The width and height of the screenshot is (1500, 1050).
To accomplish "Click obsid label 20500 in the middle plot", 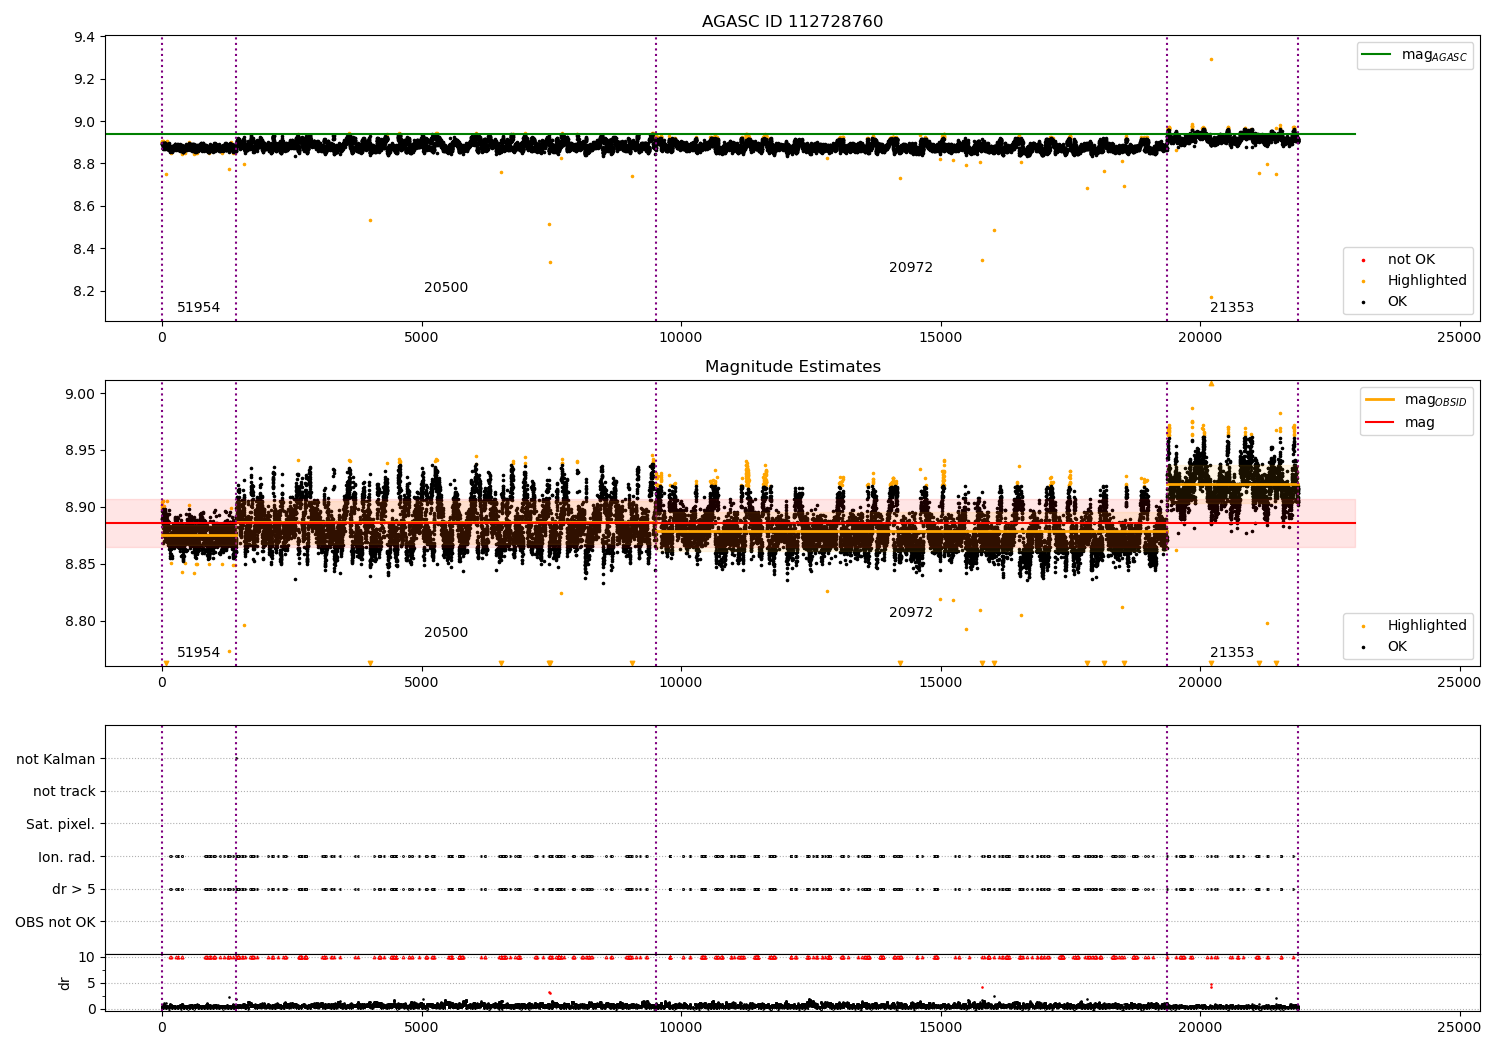I will pos(446,633).
